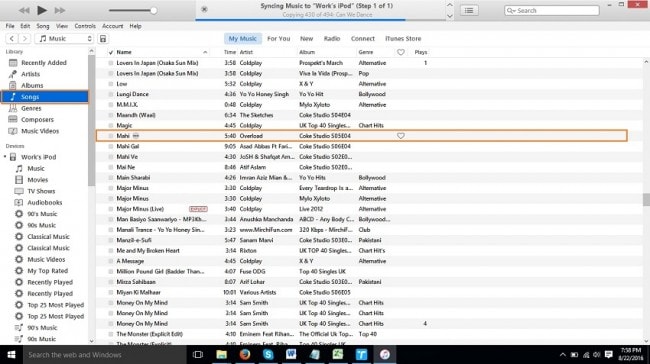Toggle the check-all column header checkmark

point(111,52)
